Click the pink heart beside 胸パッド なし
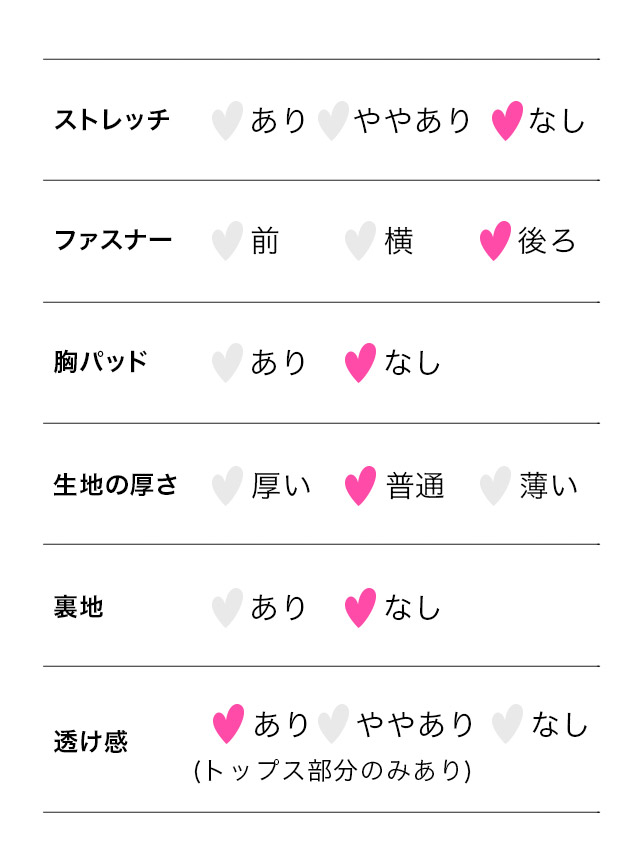640x854 pixels. coord(360,363)
